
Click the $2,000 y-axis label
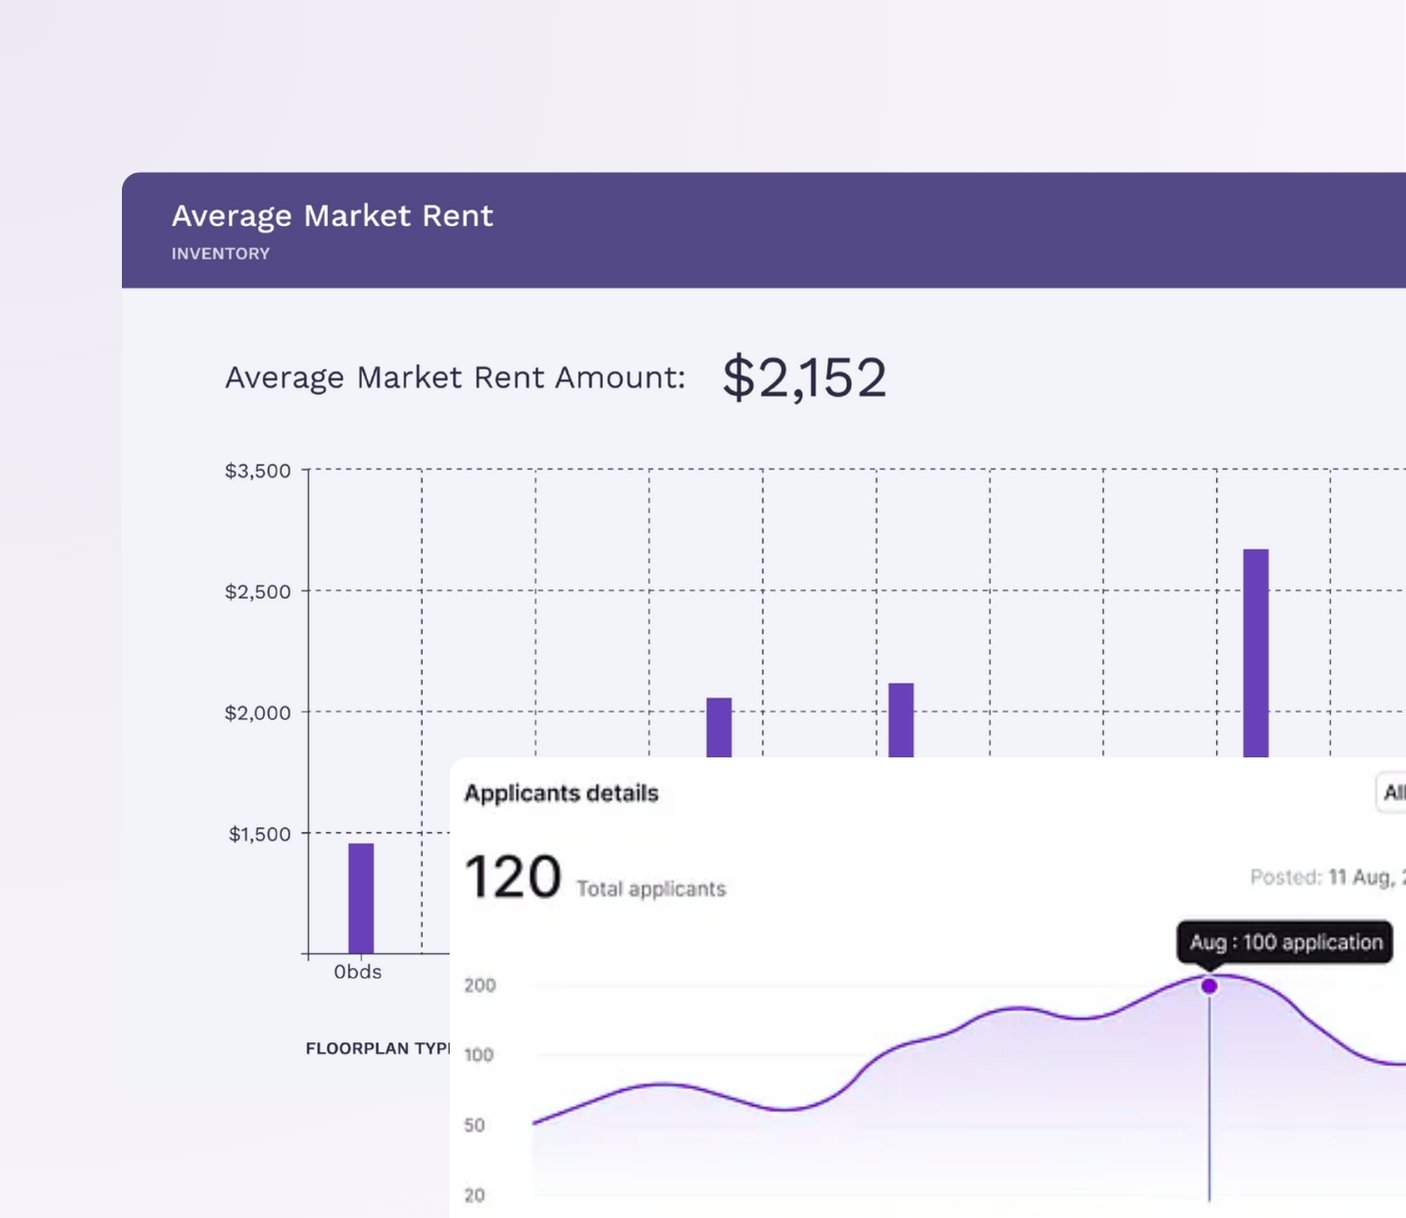click(x=258, y=713)
